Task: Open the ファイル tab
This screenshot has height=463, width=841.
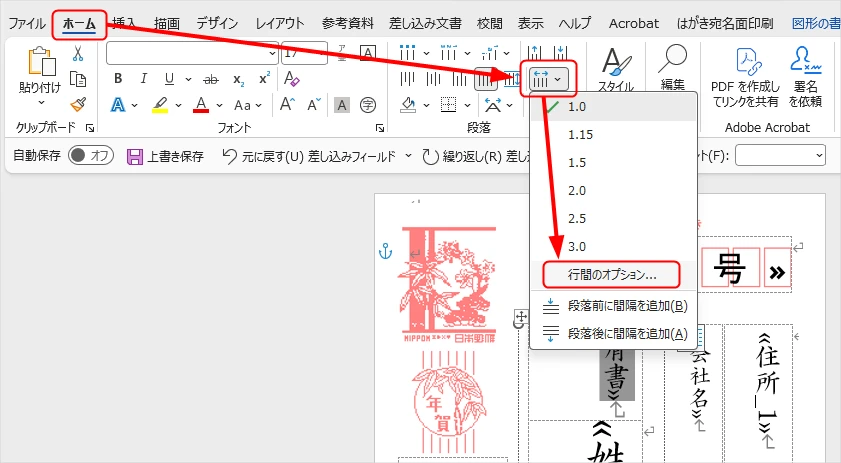Action: tap(27, 24)
